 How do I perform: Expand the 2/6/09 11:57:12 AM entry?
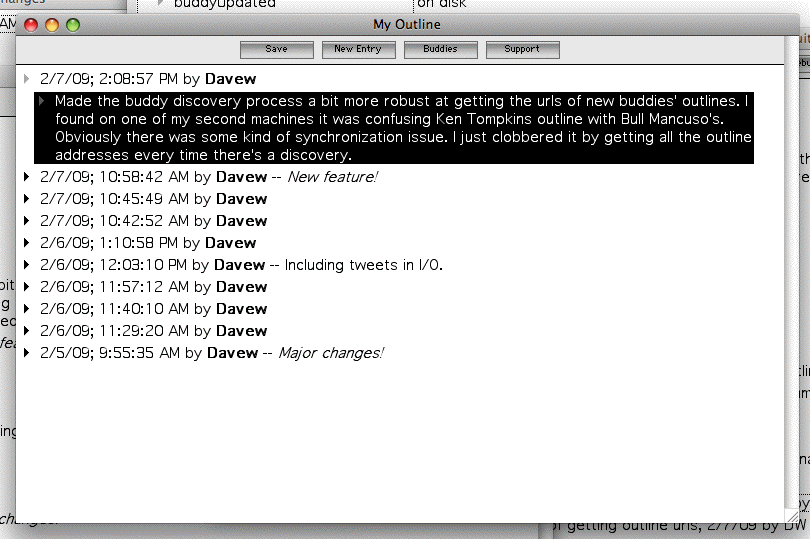point(27,287)
